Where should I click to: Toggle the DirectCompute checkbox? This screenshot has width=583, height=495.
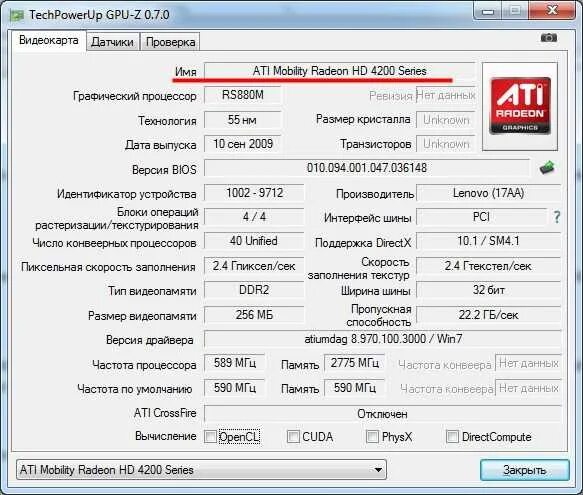(452, 436)
